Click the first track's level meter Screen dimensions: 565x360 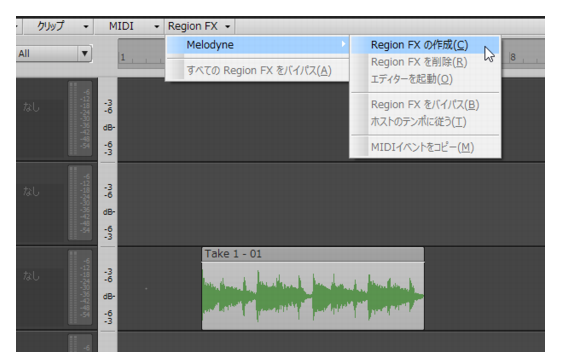[80, 119]
